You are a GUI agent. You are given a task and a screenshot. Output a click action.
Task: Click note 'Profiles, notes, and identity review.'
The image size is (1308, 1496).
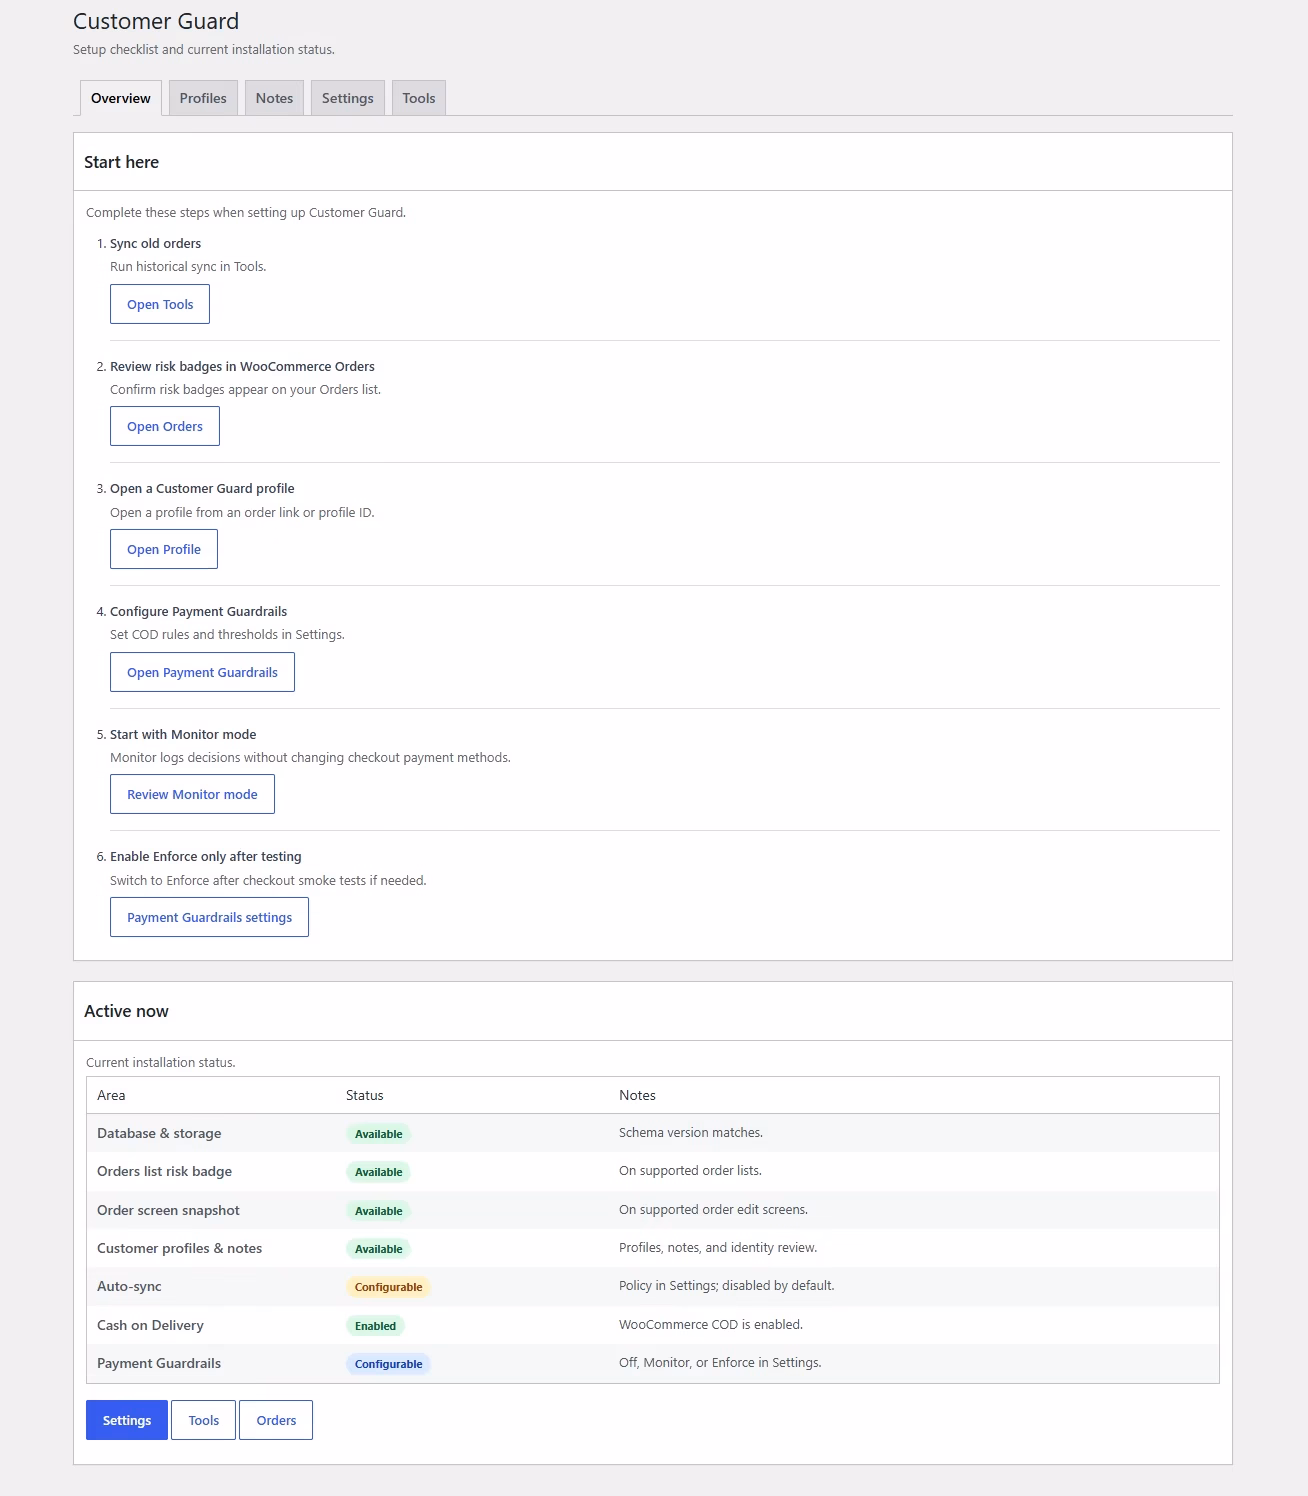(x=718, y=1248)
